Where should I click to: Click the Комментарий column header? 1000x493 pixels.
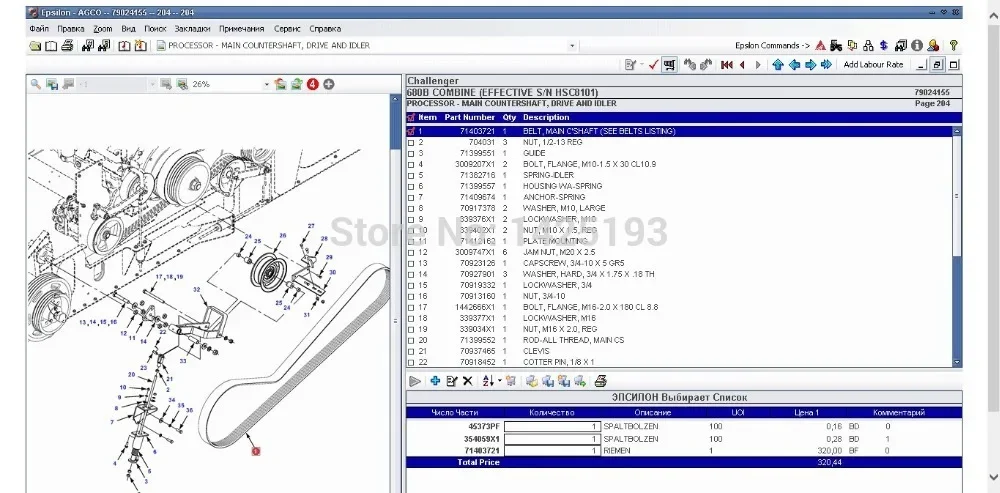(899, 413)
